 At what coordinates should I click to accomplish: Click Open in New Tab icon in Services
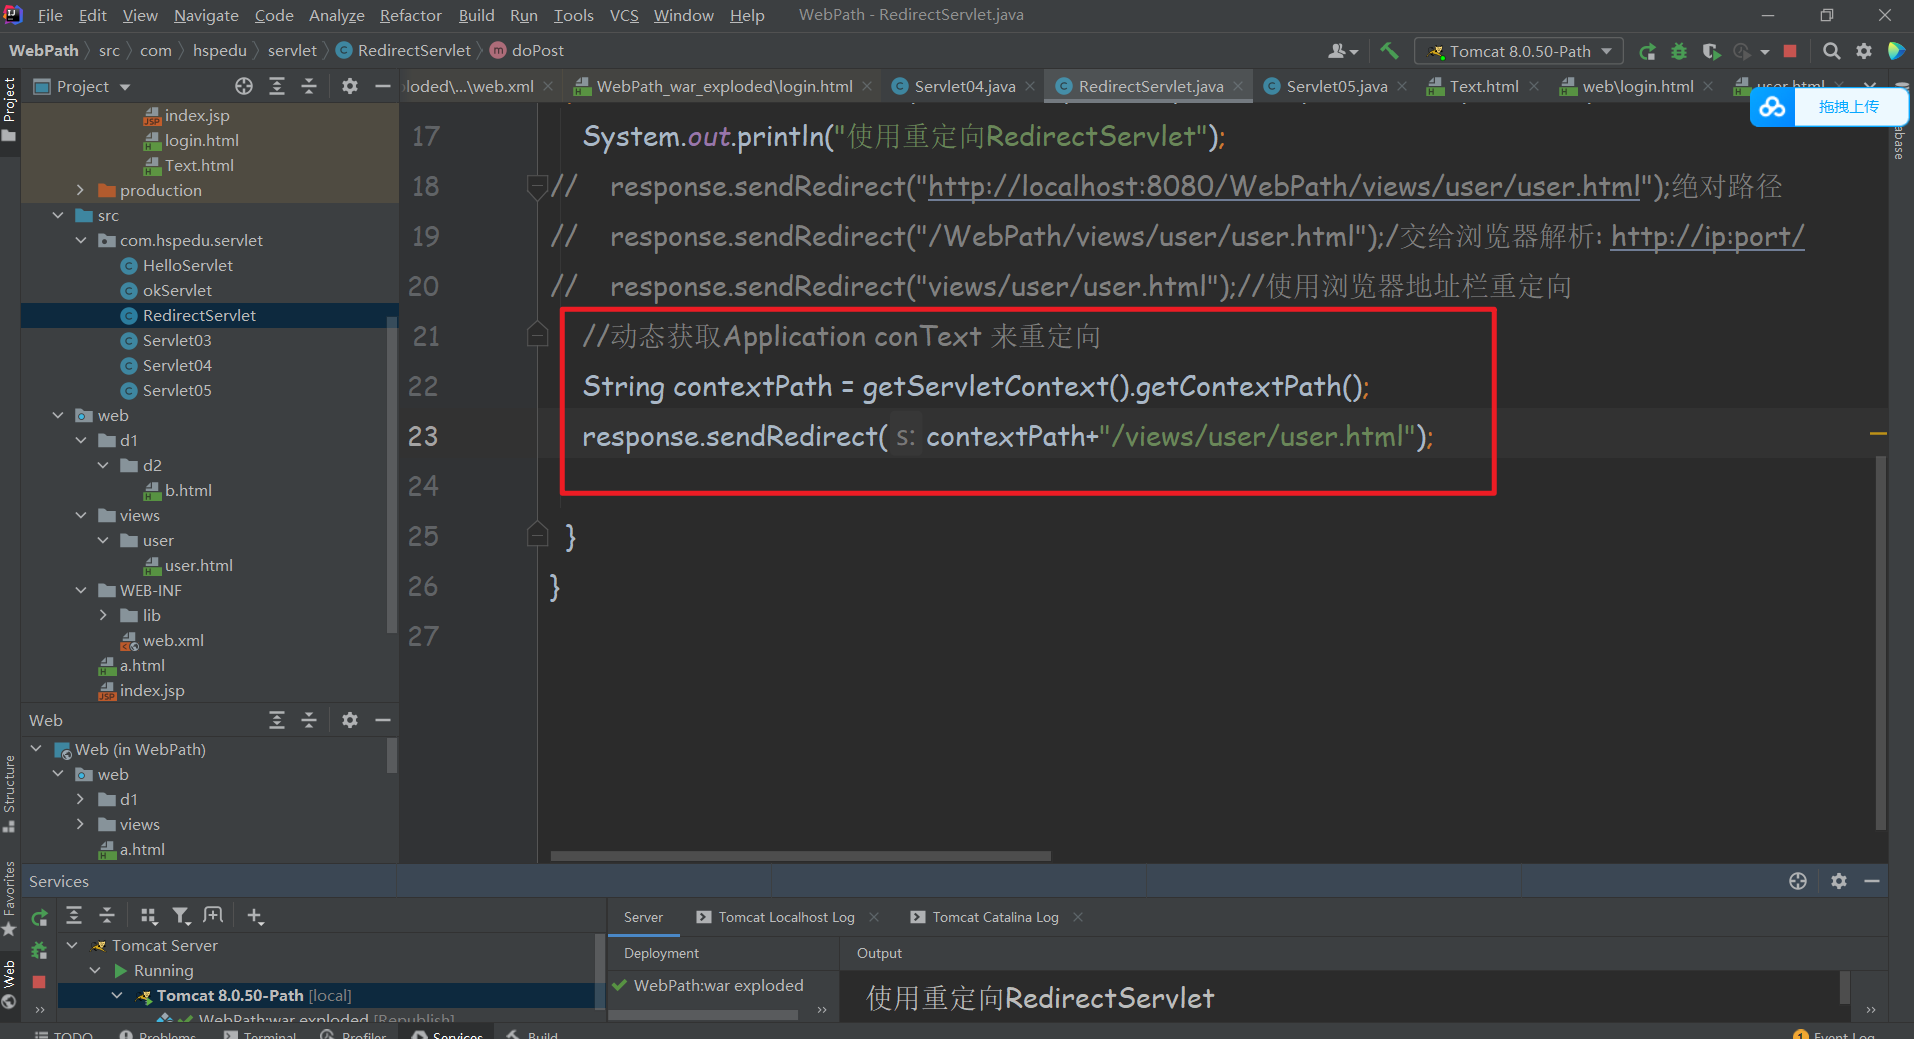click(x=213, y=916)
